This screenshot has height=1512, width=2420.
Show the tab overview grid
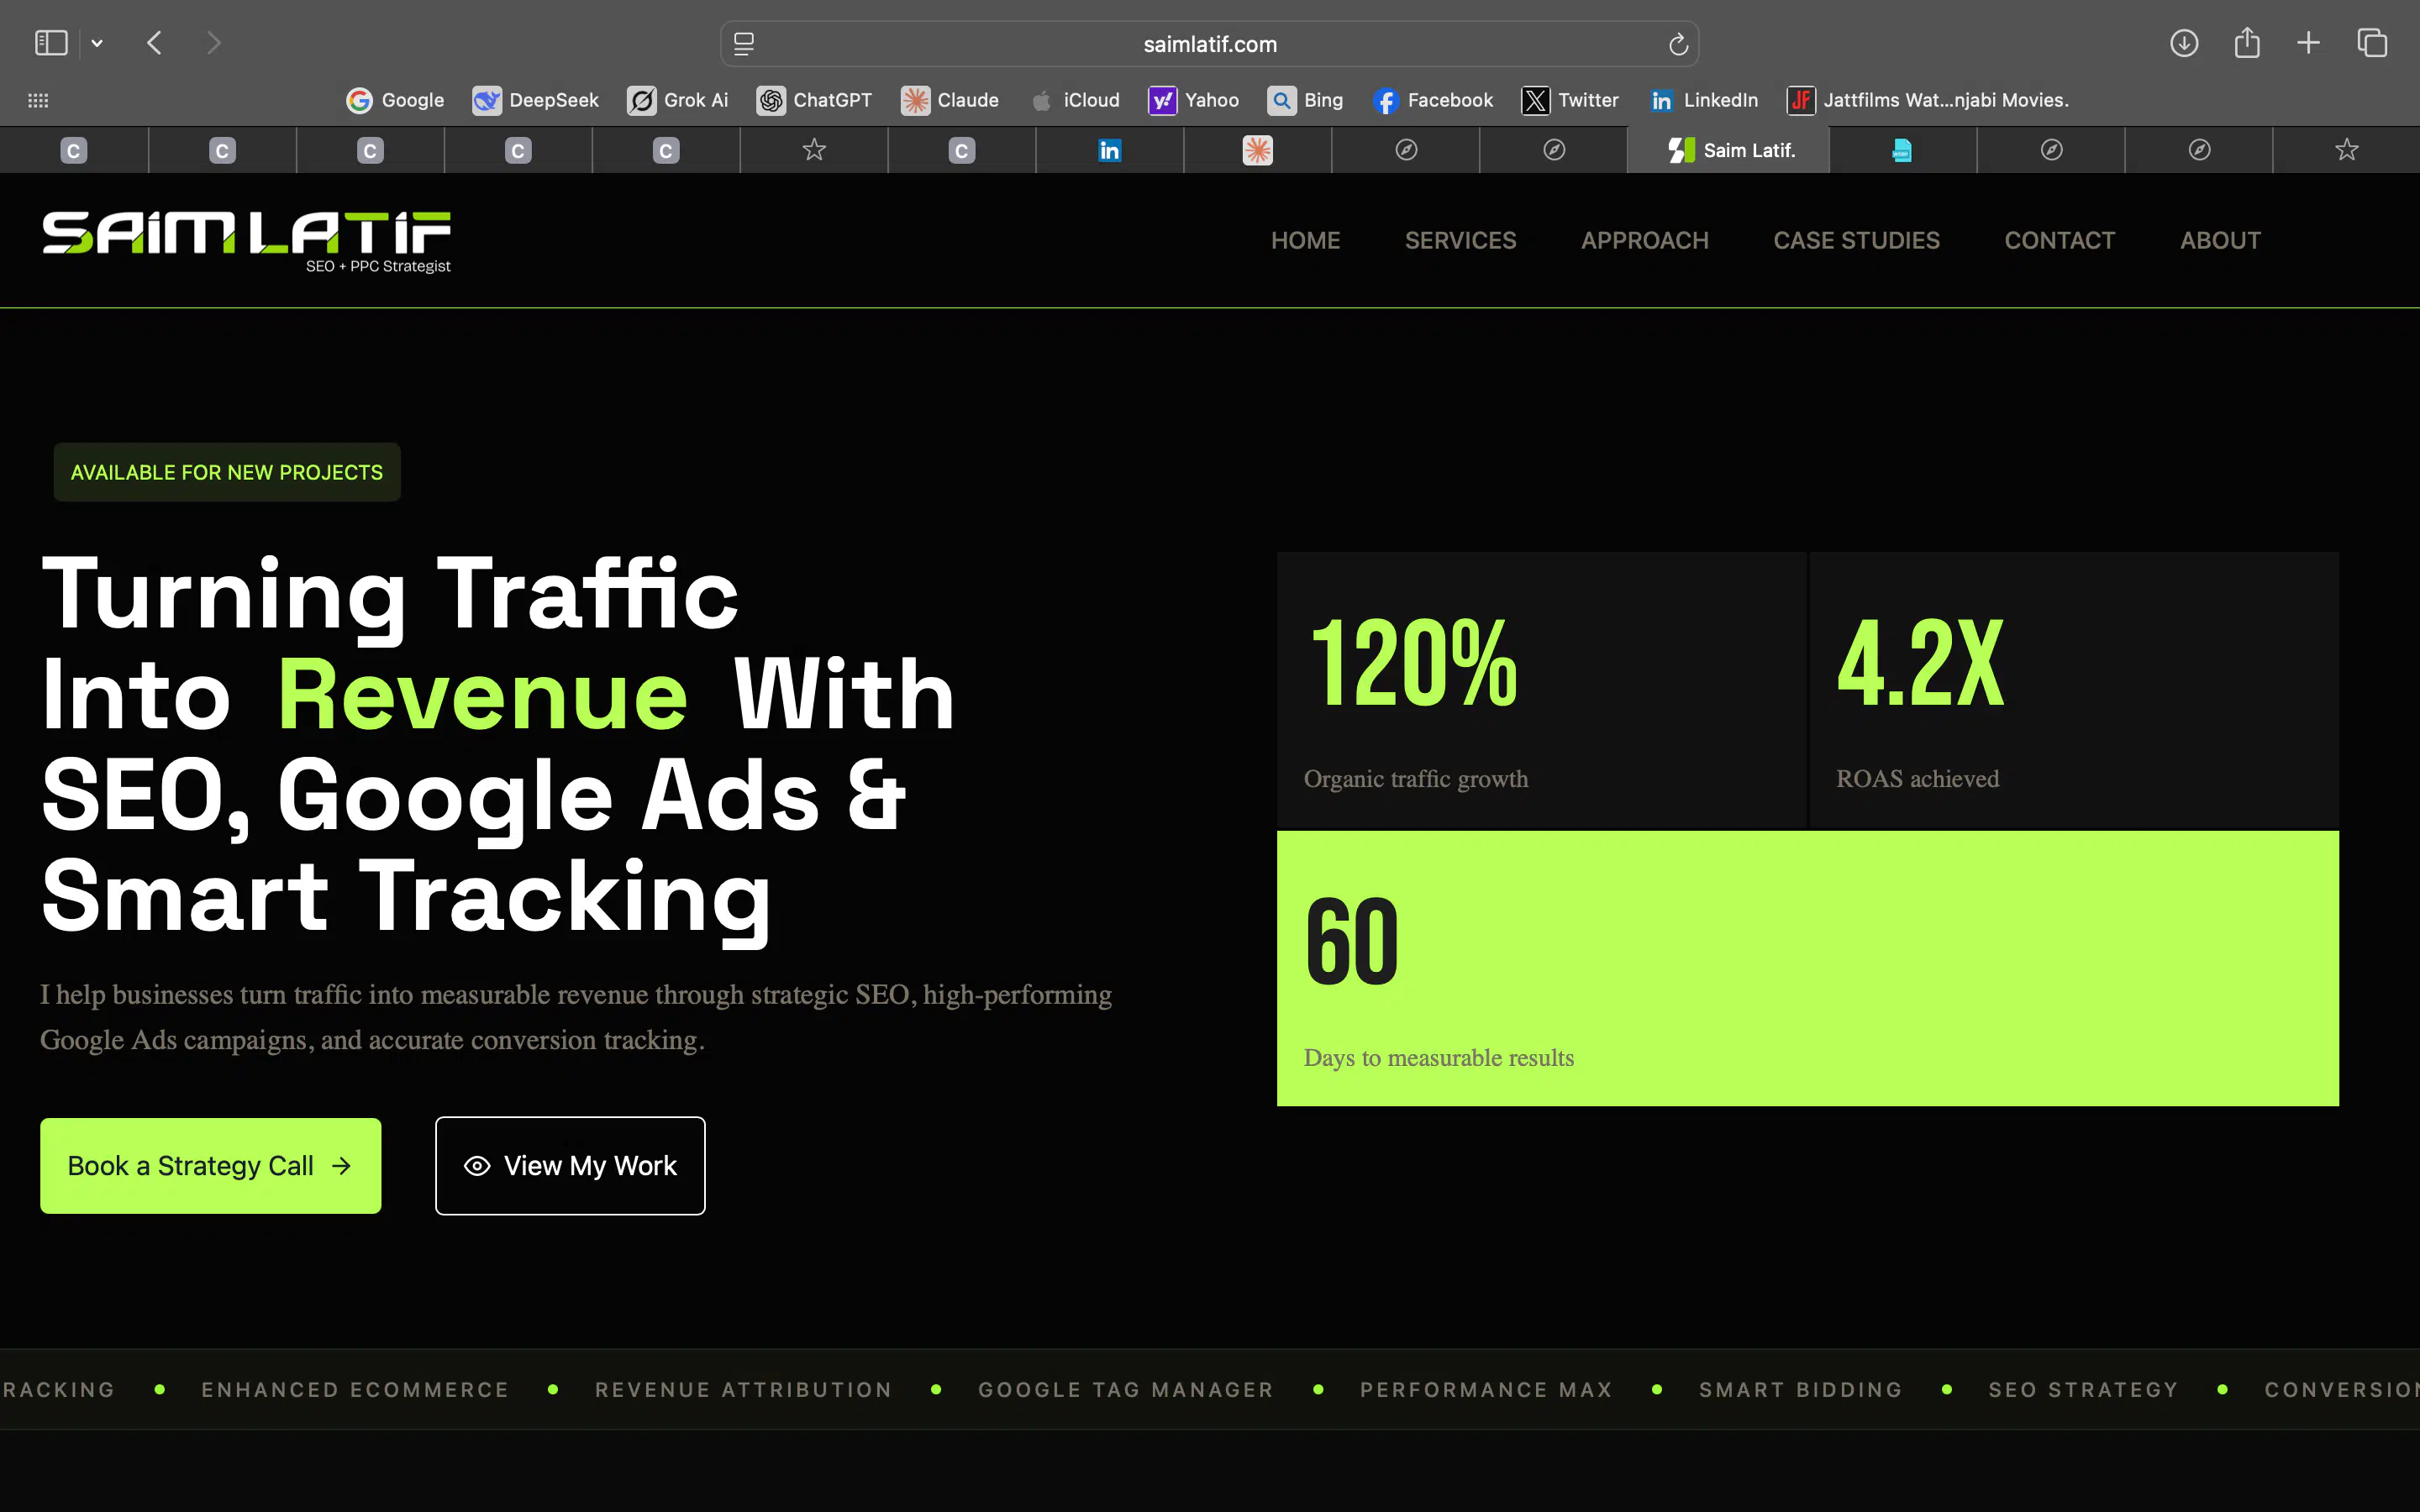2372,43
